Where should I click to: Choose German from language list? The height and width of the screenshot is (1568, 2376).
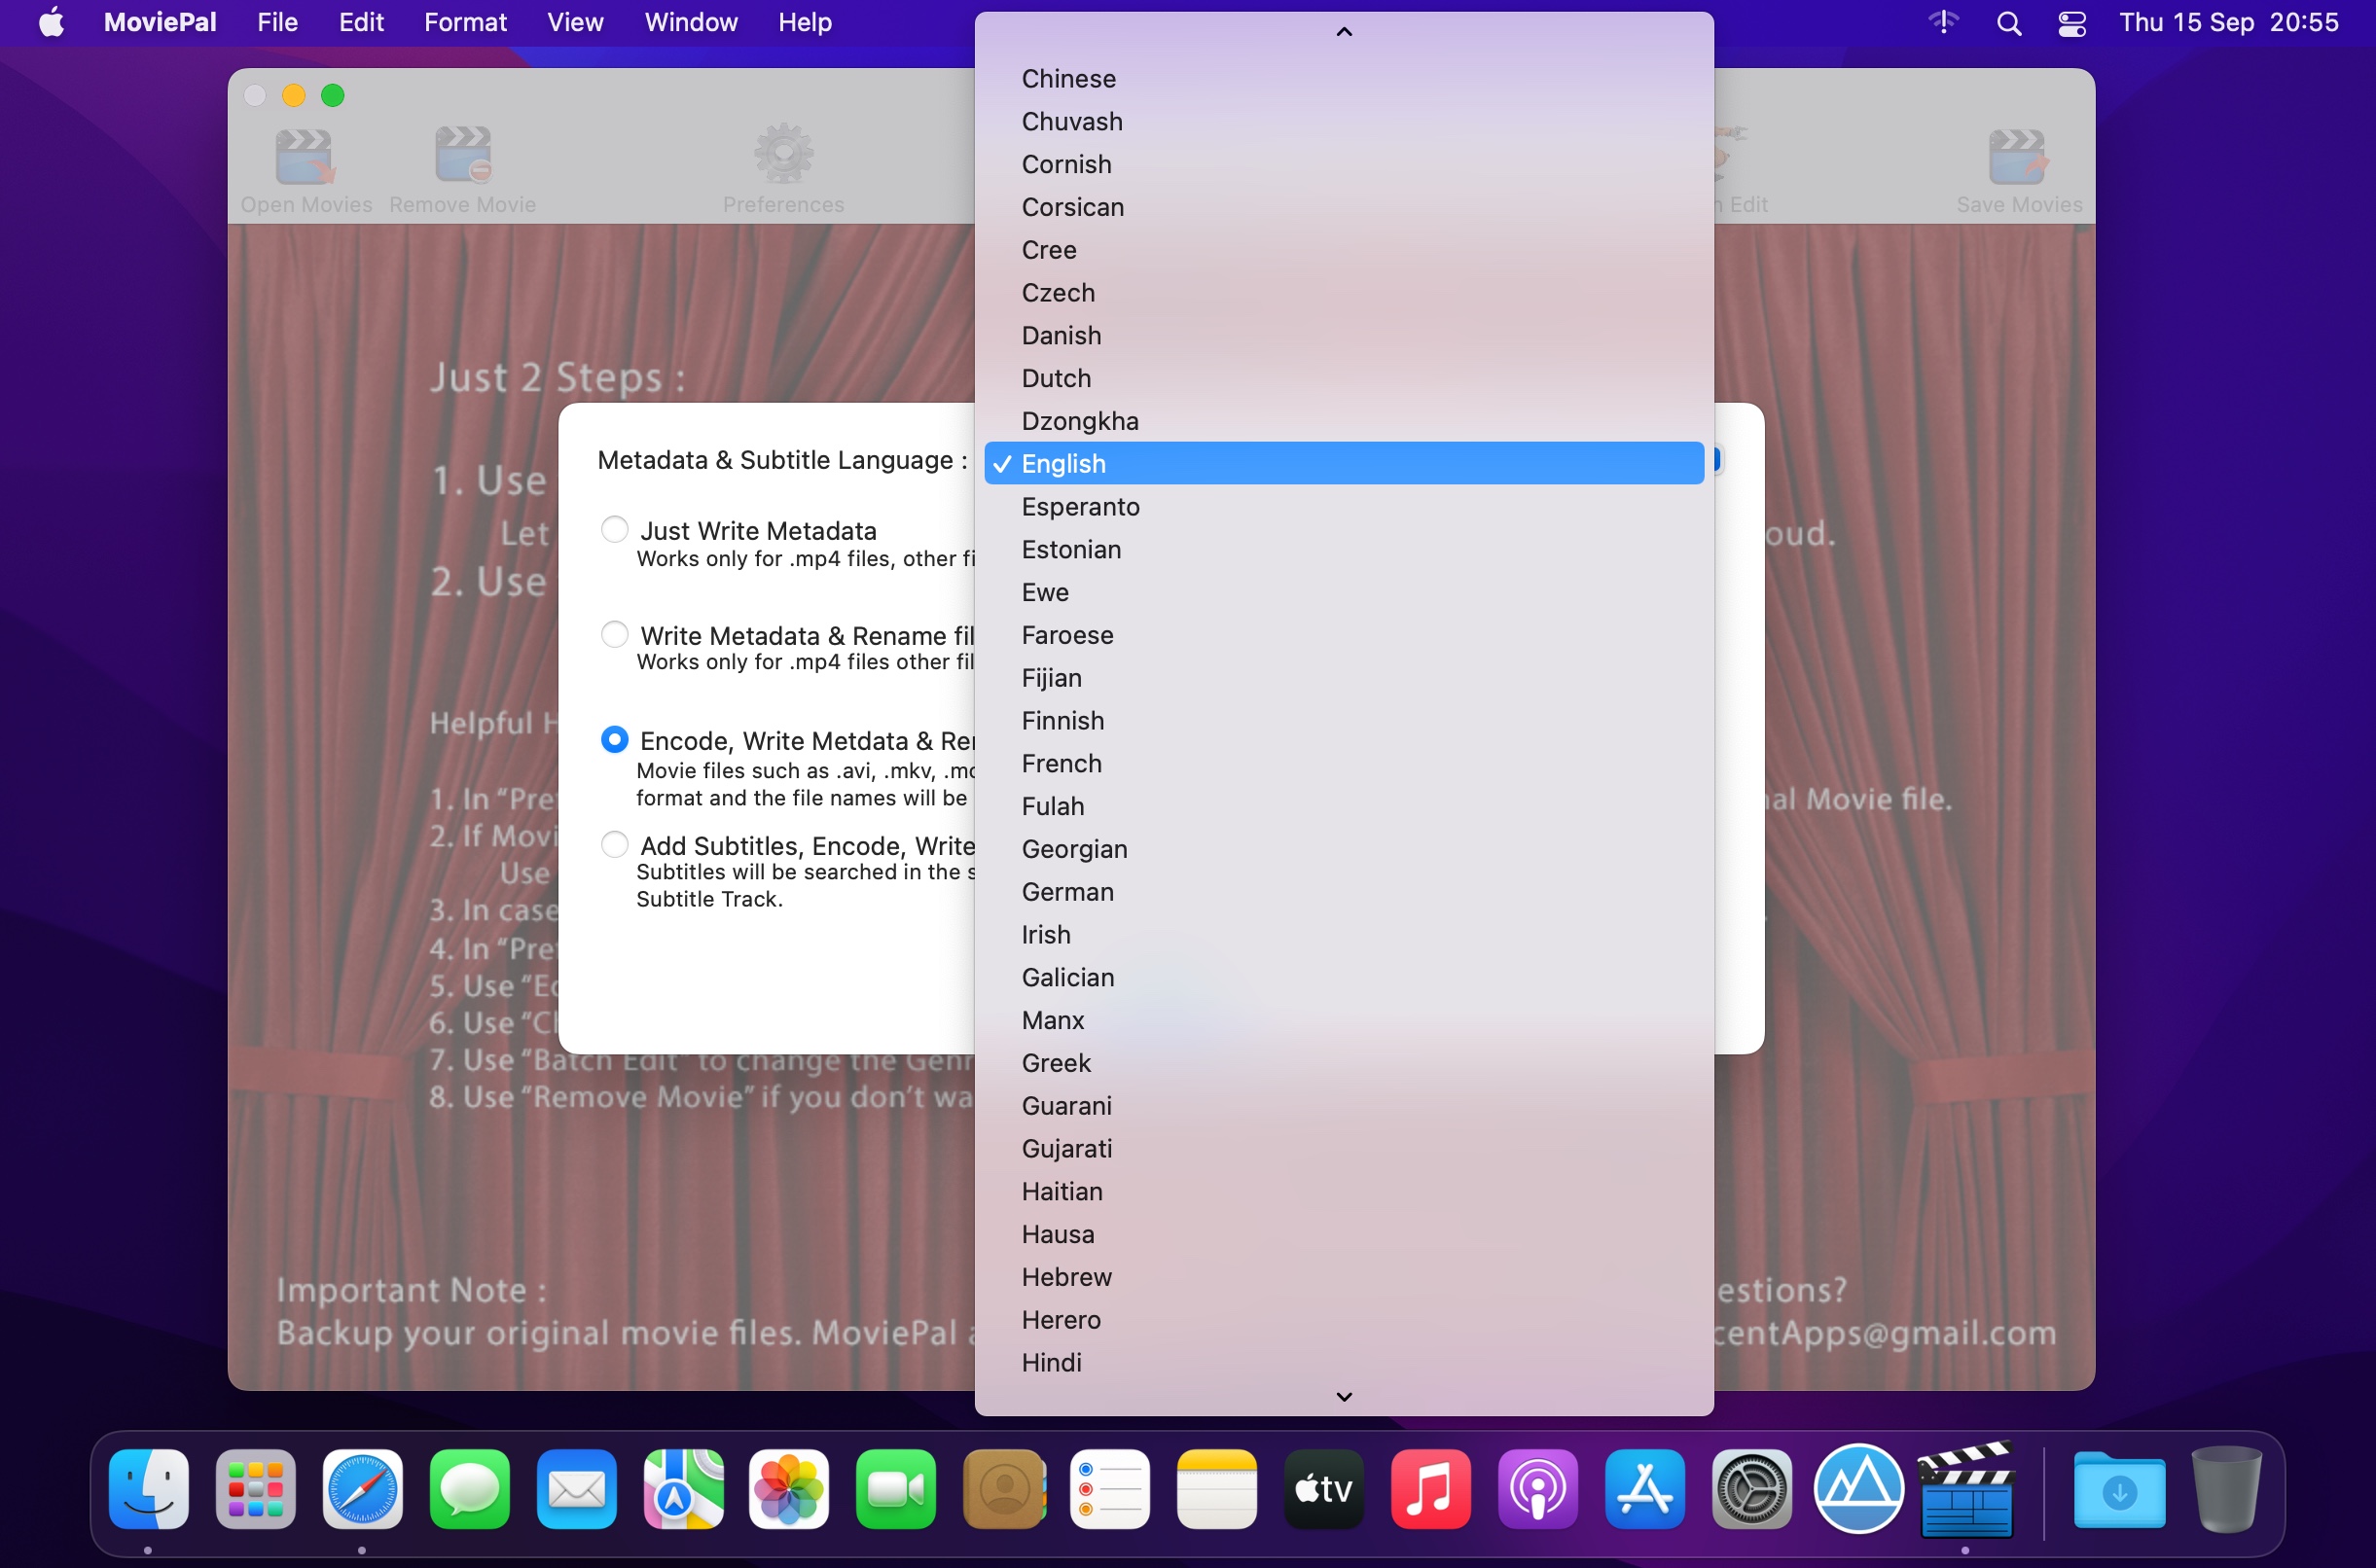click(1344, 891)
